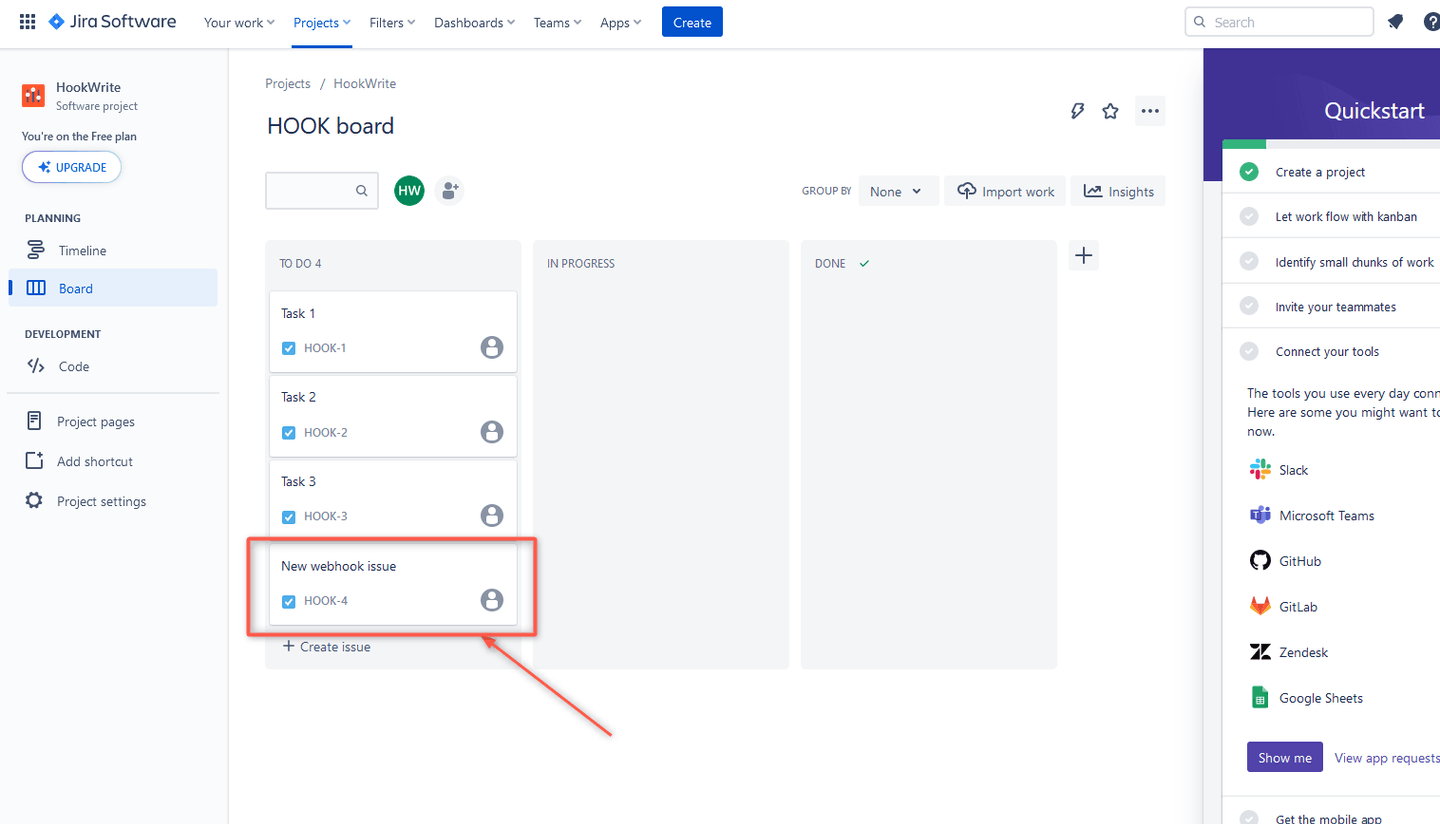
Task: Expand the Dashboards menu
Action: 474,21
